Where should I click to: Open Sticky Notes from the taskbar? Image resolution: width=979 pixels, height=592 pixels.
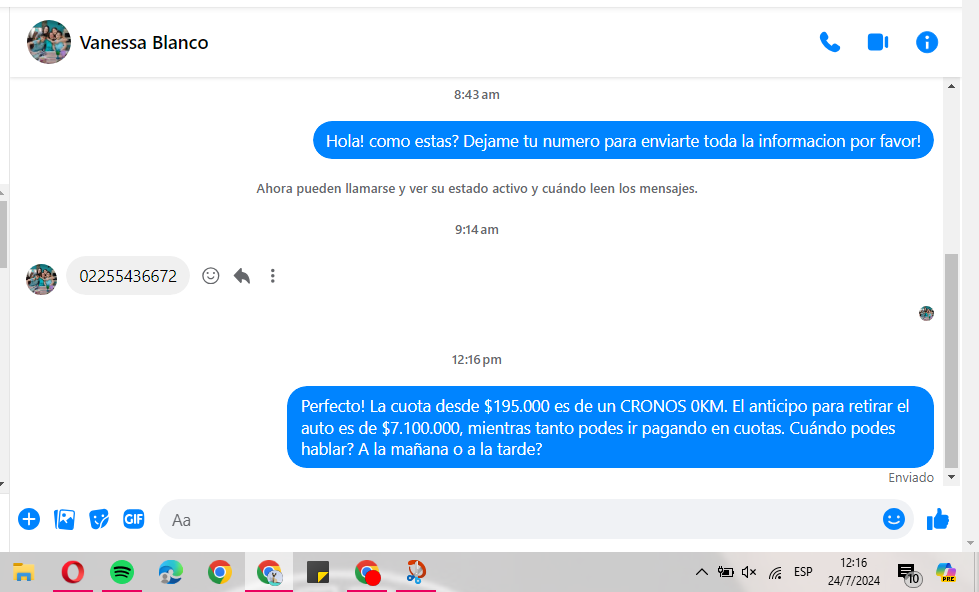318,572
